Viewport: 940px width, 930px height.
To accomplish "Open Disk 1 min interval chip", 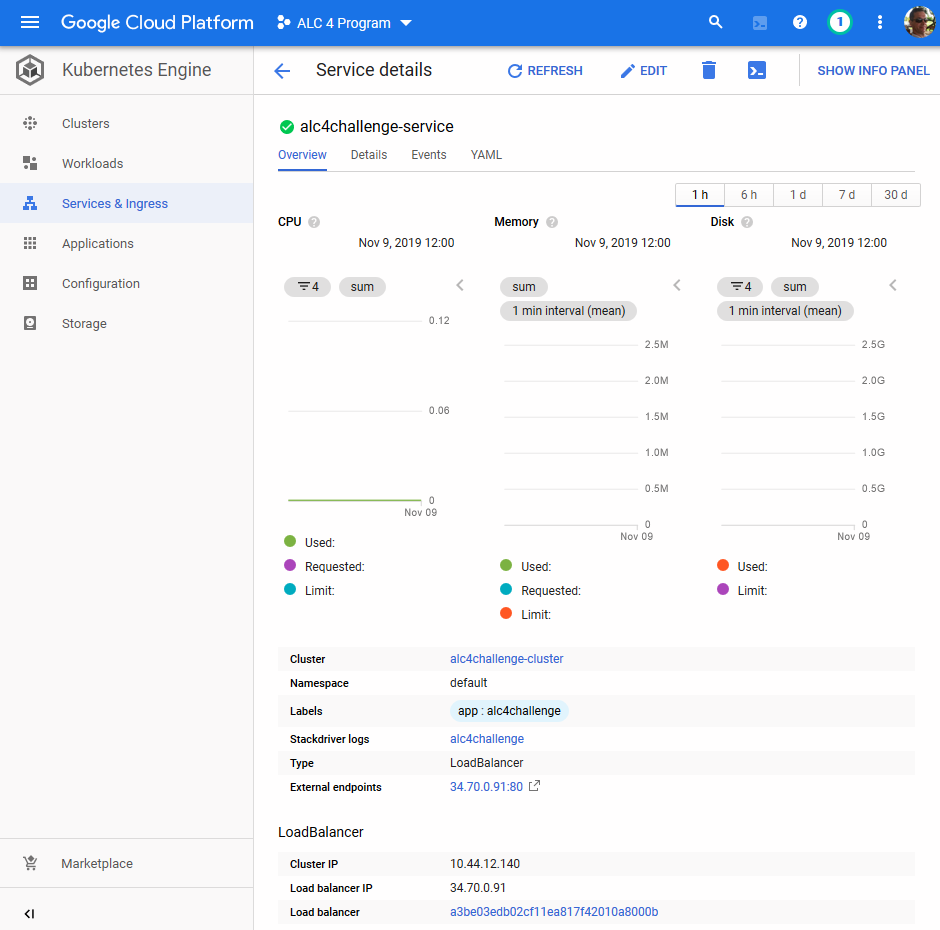I will point(785,311).
